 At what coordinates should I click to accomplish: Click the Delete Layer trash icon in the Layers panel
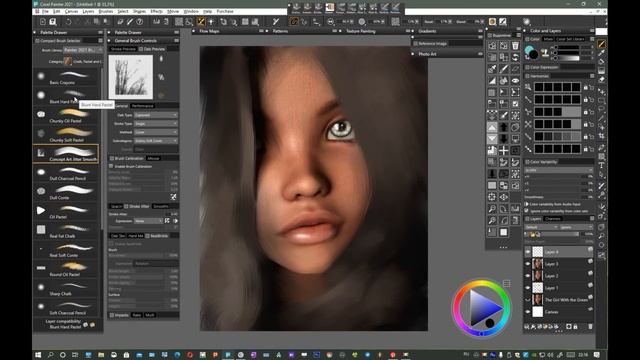tap(590, 327)
